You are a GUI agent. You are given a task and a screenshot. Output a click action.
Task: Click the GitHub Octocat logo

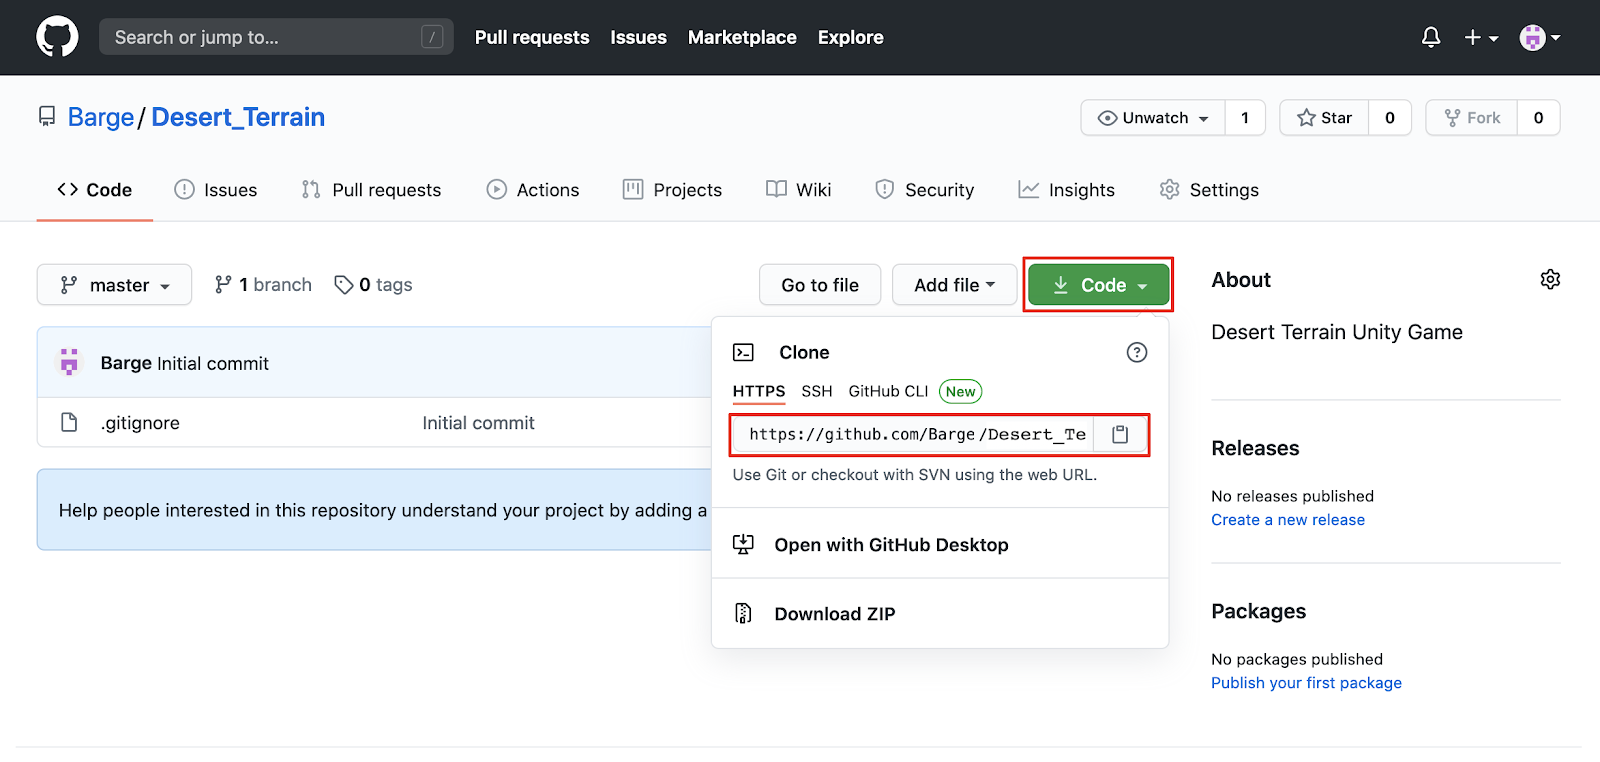pos(57,37)
